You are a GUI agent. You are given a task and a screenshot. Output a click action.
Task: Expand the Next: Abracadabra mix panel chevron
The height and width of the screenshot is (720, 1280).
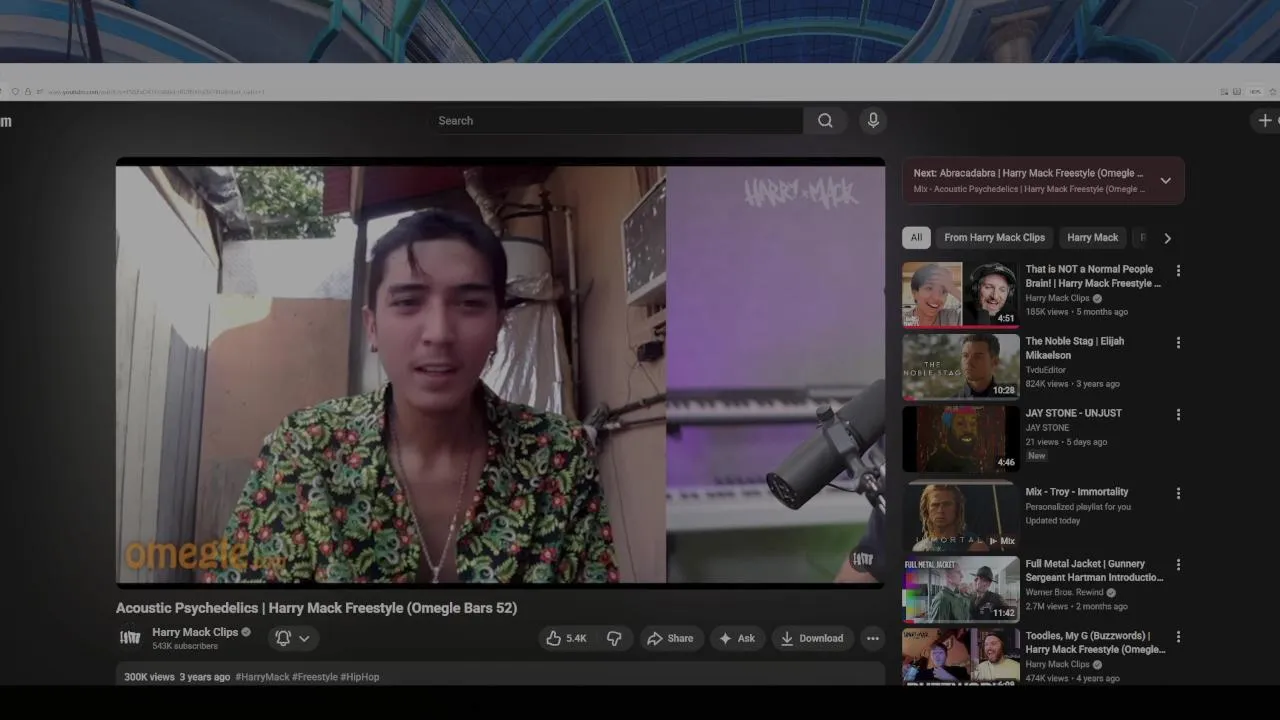(x=1165, y=181)
